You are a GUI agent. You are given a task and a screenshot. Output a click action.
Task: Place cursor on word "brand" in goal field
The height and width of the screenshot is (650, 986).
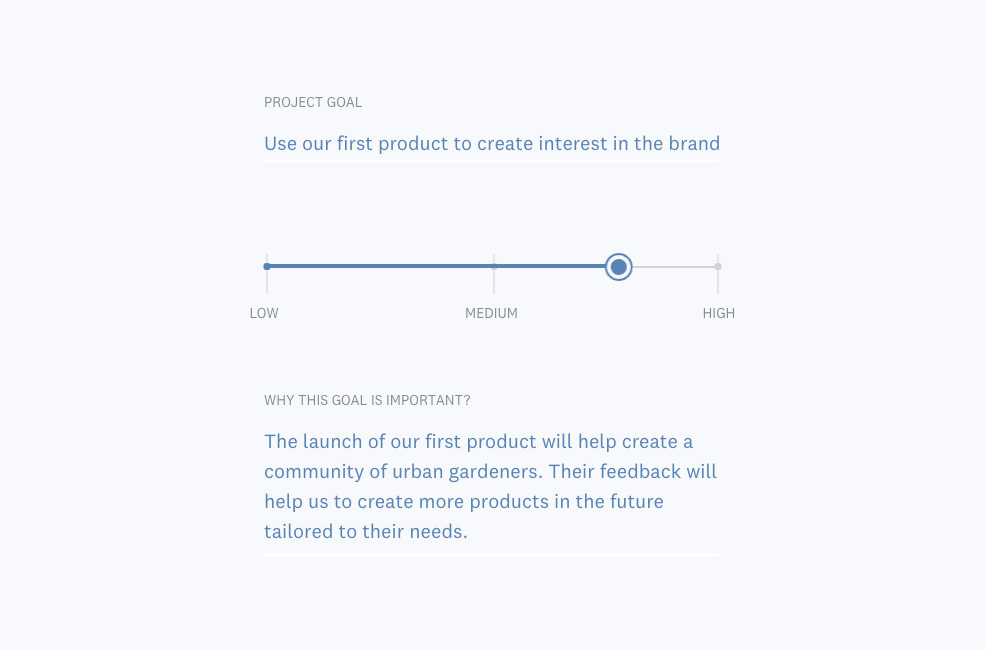pyautogui.click(x=694, y=143)
